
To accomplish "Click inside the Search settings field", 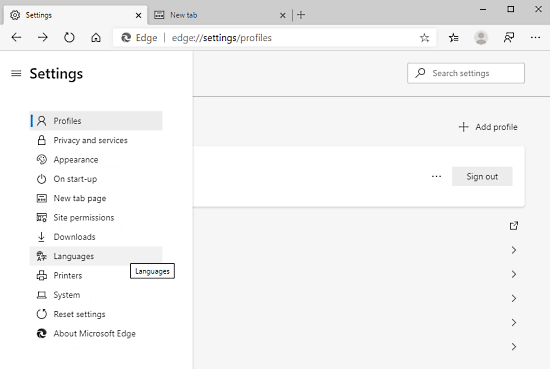I will [466, 73].
